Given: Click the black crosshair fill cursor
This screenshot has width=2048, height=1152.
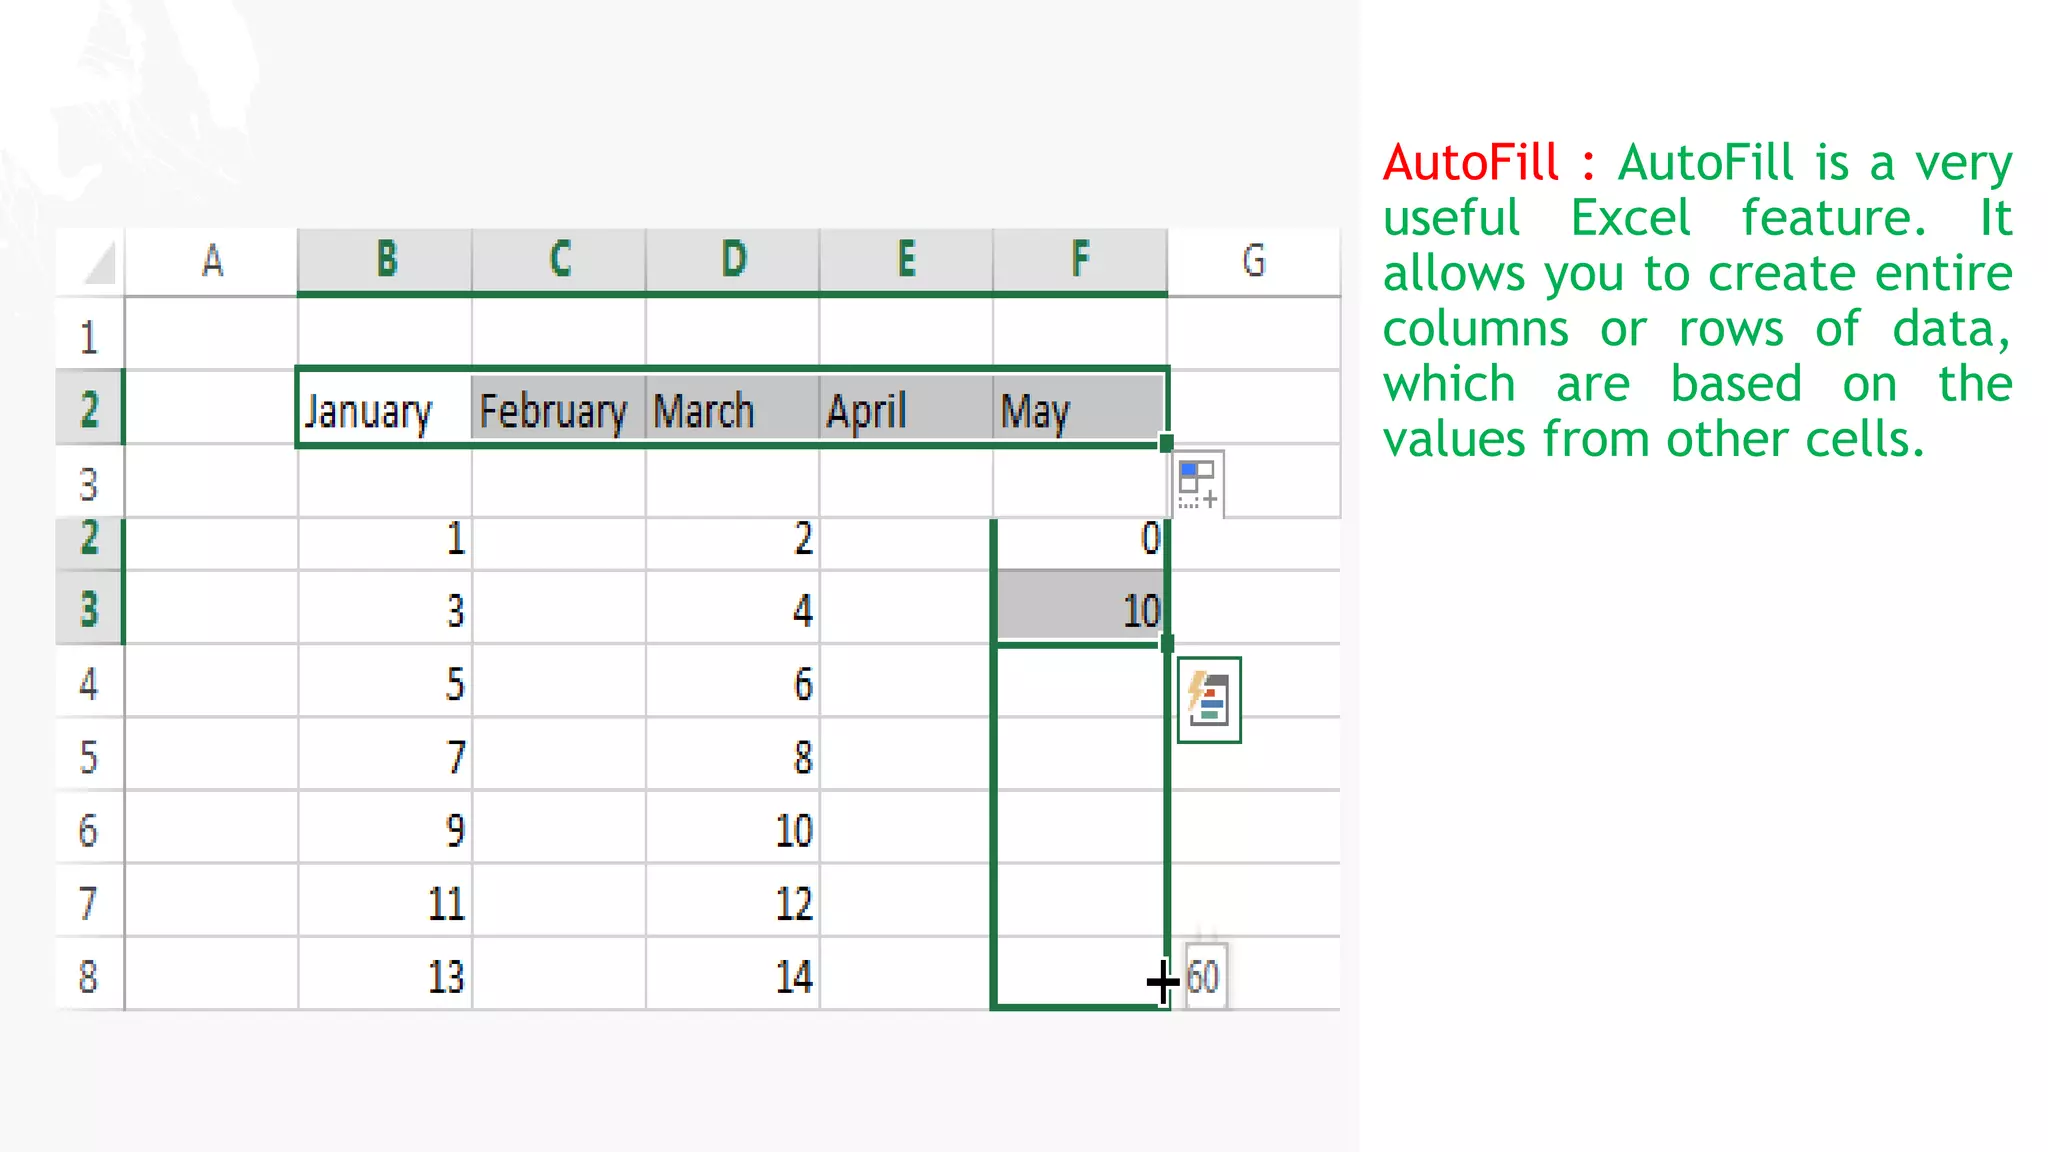Looking at the screenshot, I should pyautogui.click(x=1162, y=982).
